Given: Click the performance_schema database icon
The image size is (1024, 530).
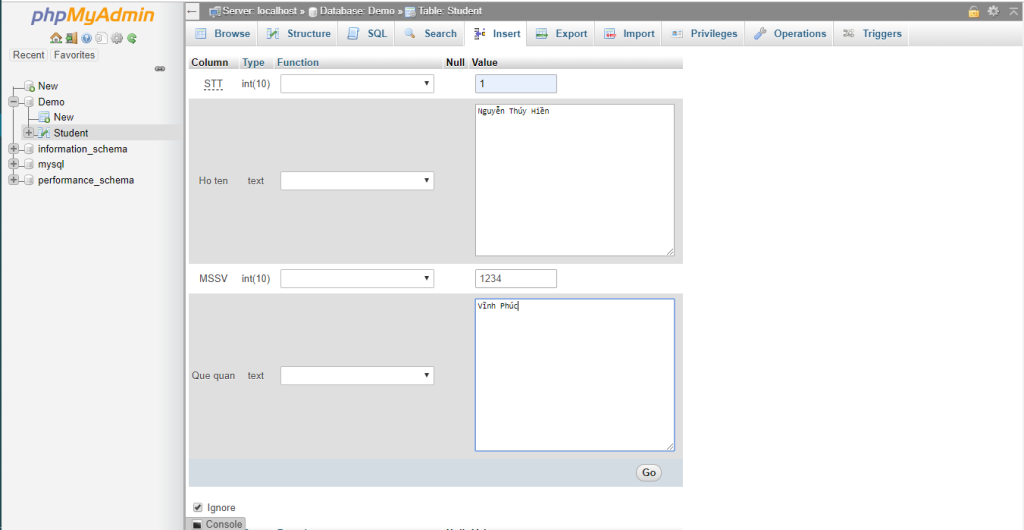Looking at the screenshot, I should [29, 180].
